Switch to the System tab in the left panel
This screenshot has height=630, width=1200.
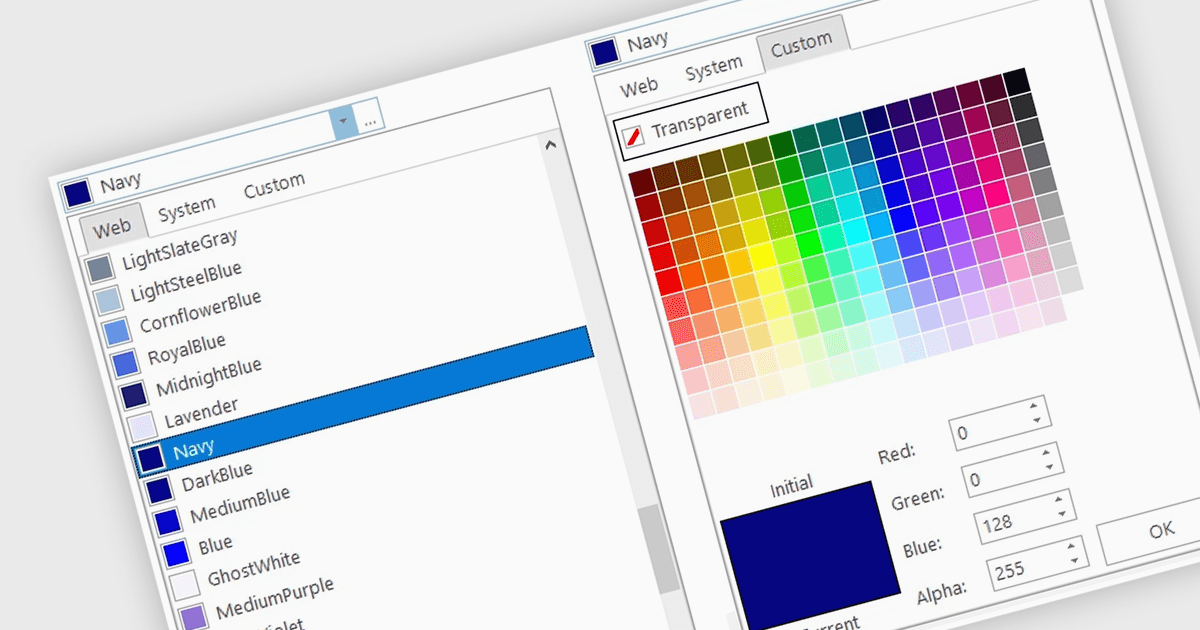click(x=186, y=208)
